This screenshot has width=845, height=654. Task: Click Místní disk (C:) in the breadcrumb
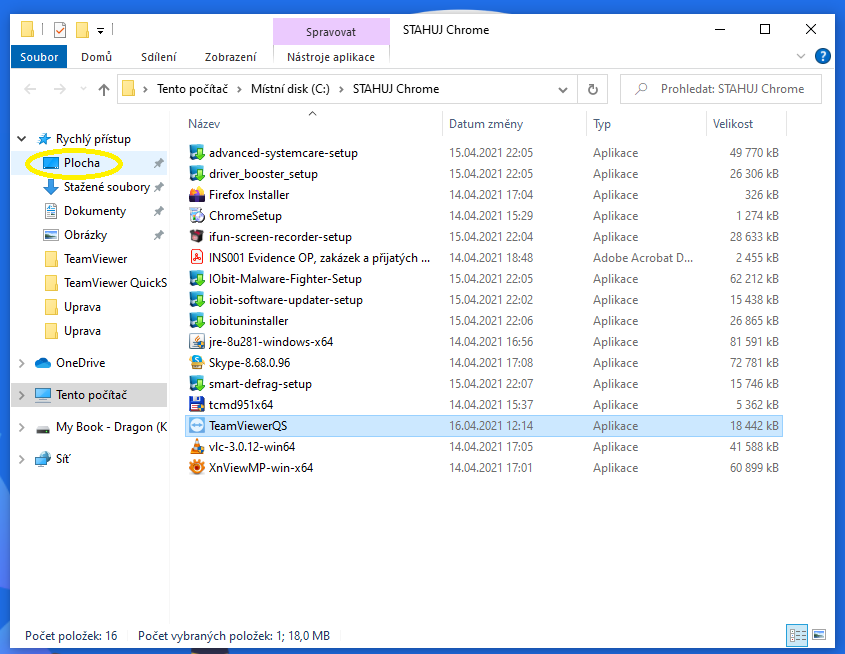(290, 89)
